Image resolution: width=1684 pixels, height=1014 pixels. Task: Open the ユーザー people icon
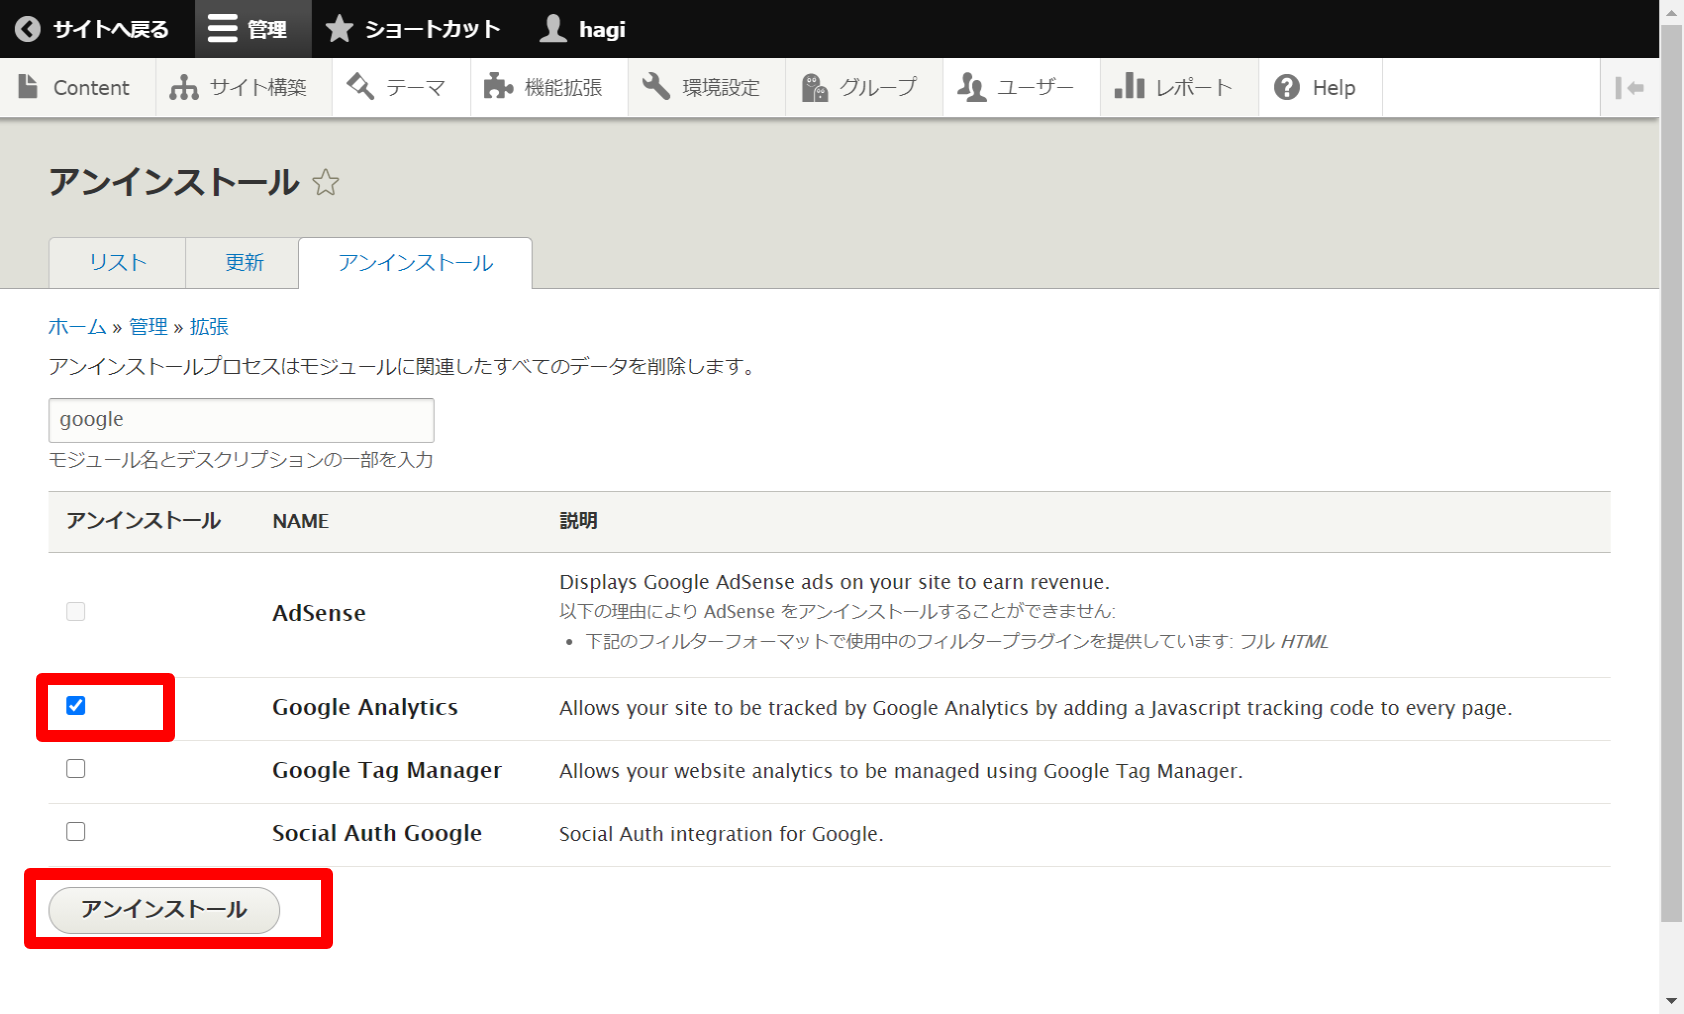click(x=972, y=87)
